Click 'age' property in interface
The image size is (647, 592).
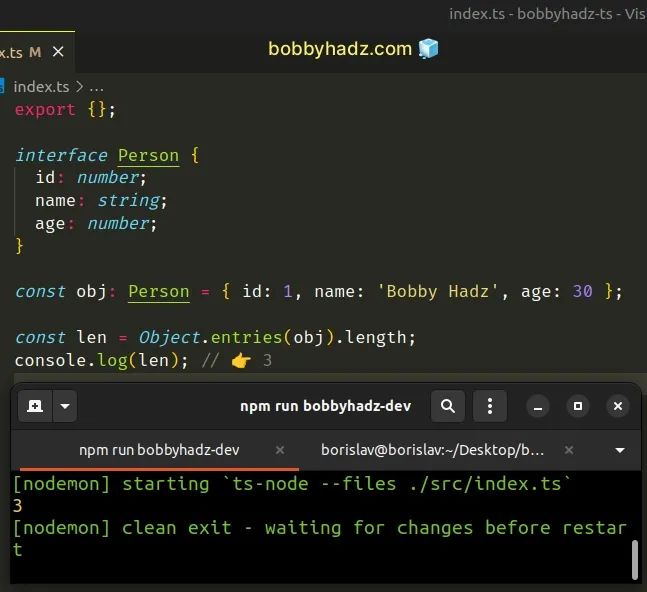[x=50, y=224]
